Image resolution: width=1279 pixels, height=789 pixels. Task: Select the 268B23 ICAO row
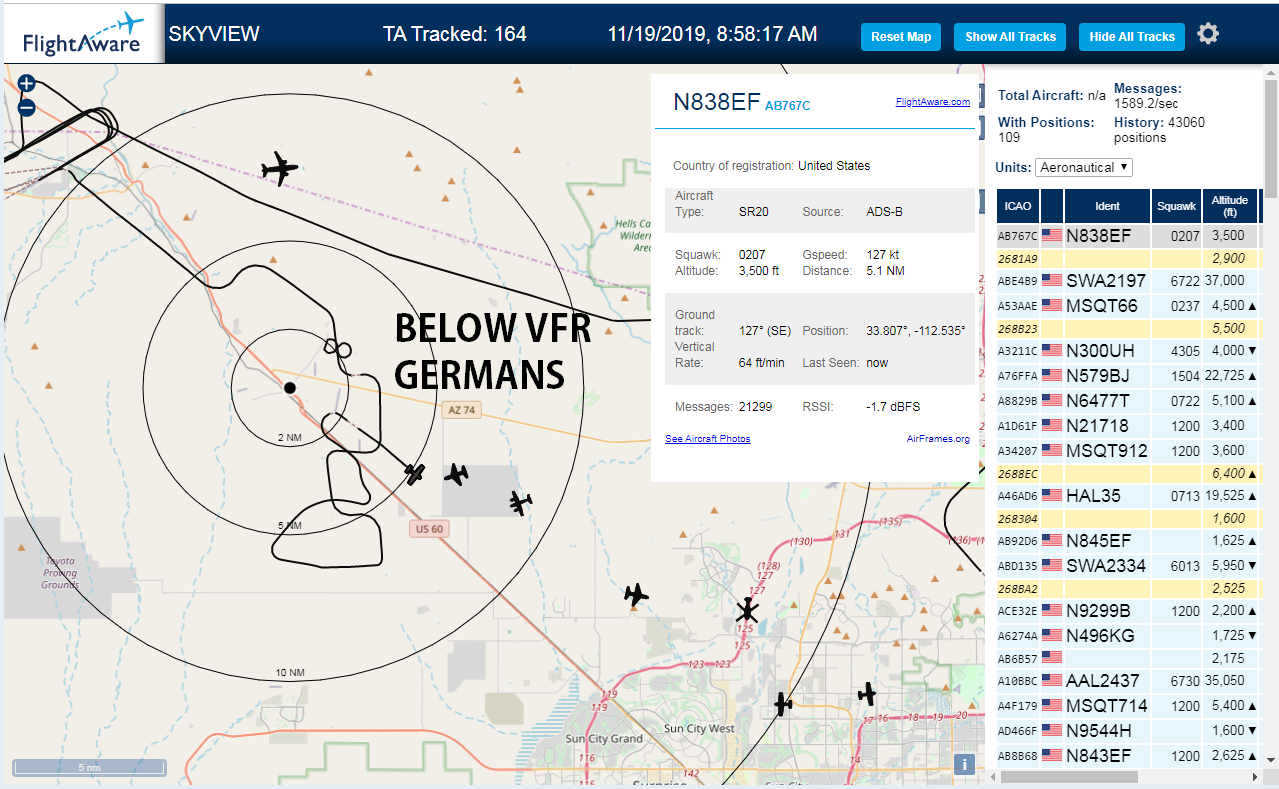(1128, 329)
